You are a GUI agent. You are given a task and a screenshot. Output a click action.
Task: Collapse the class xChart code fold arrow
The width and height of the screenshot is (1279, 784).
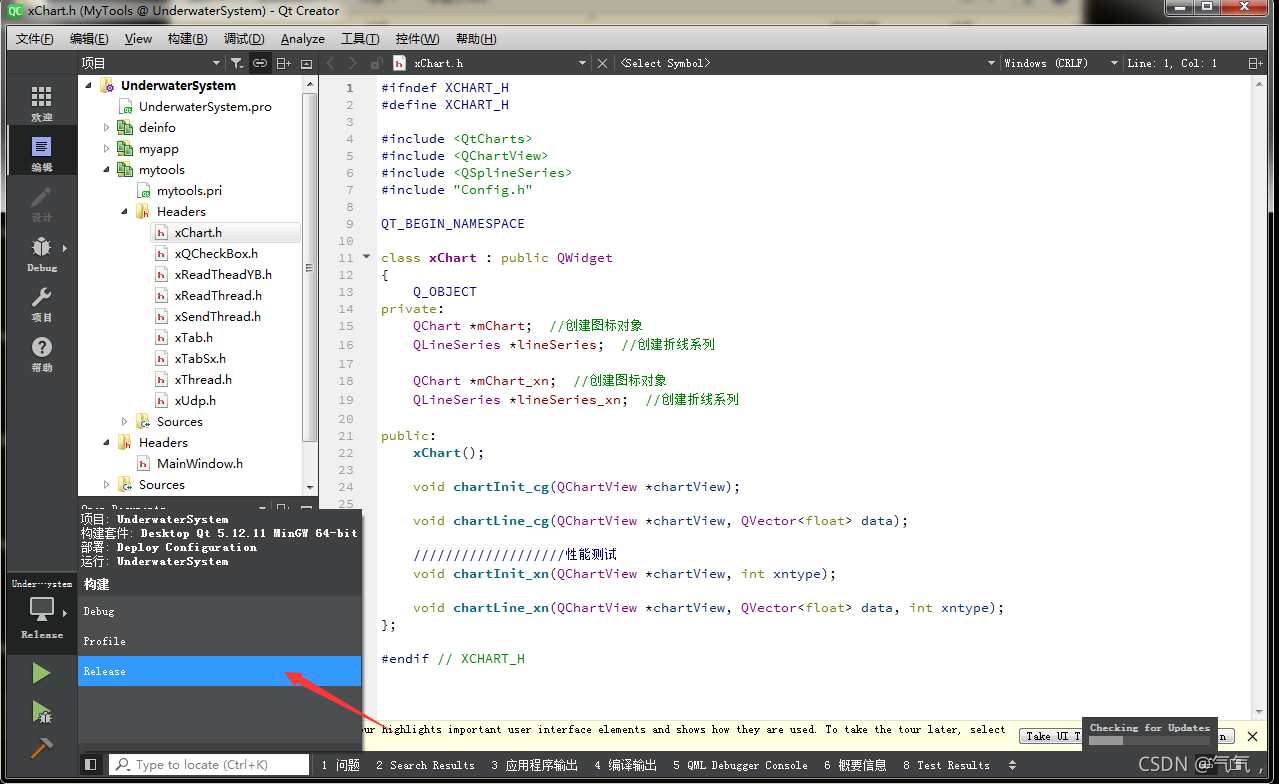(366, 257)
